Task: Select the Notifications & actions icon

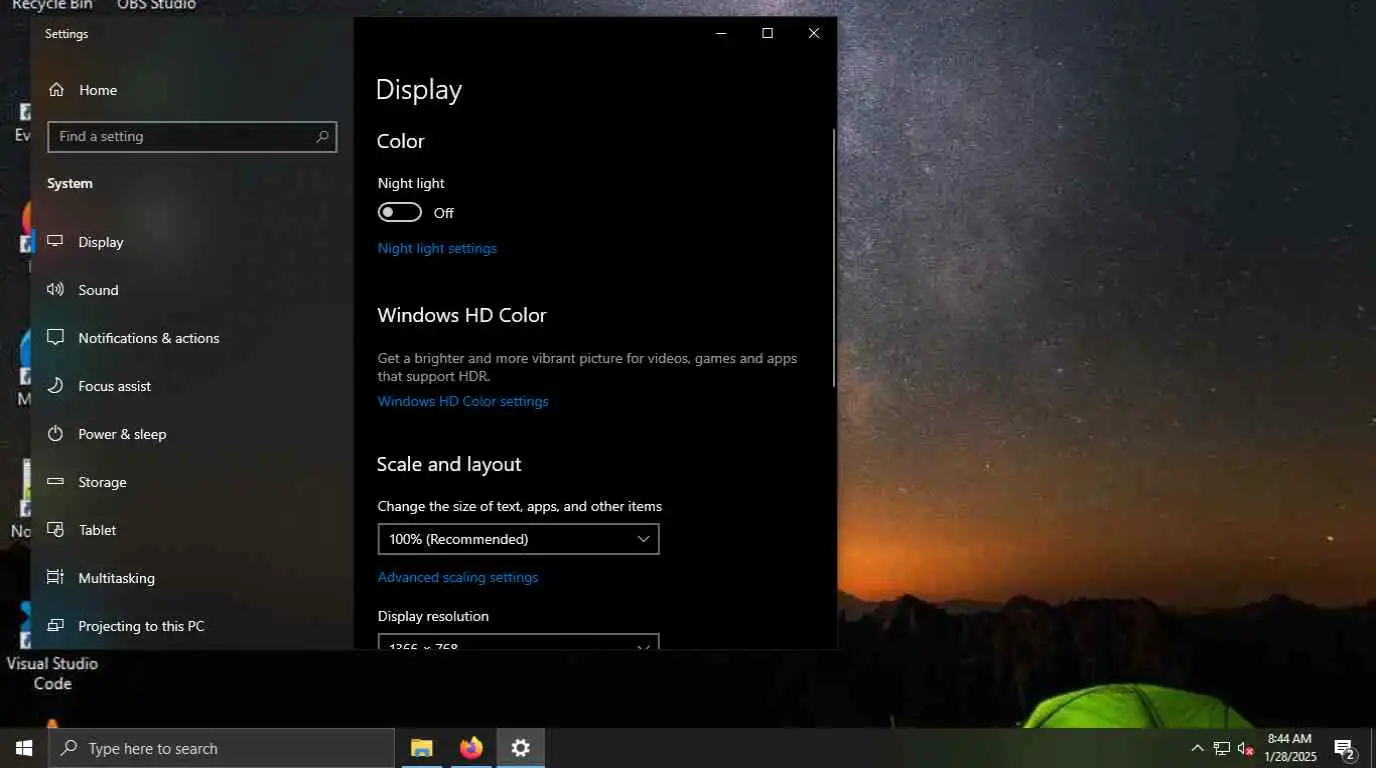Action: pos(55,338)
